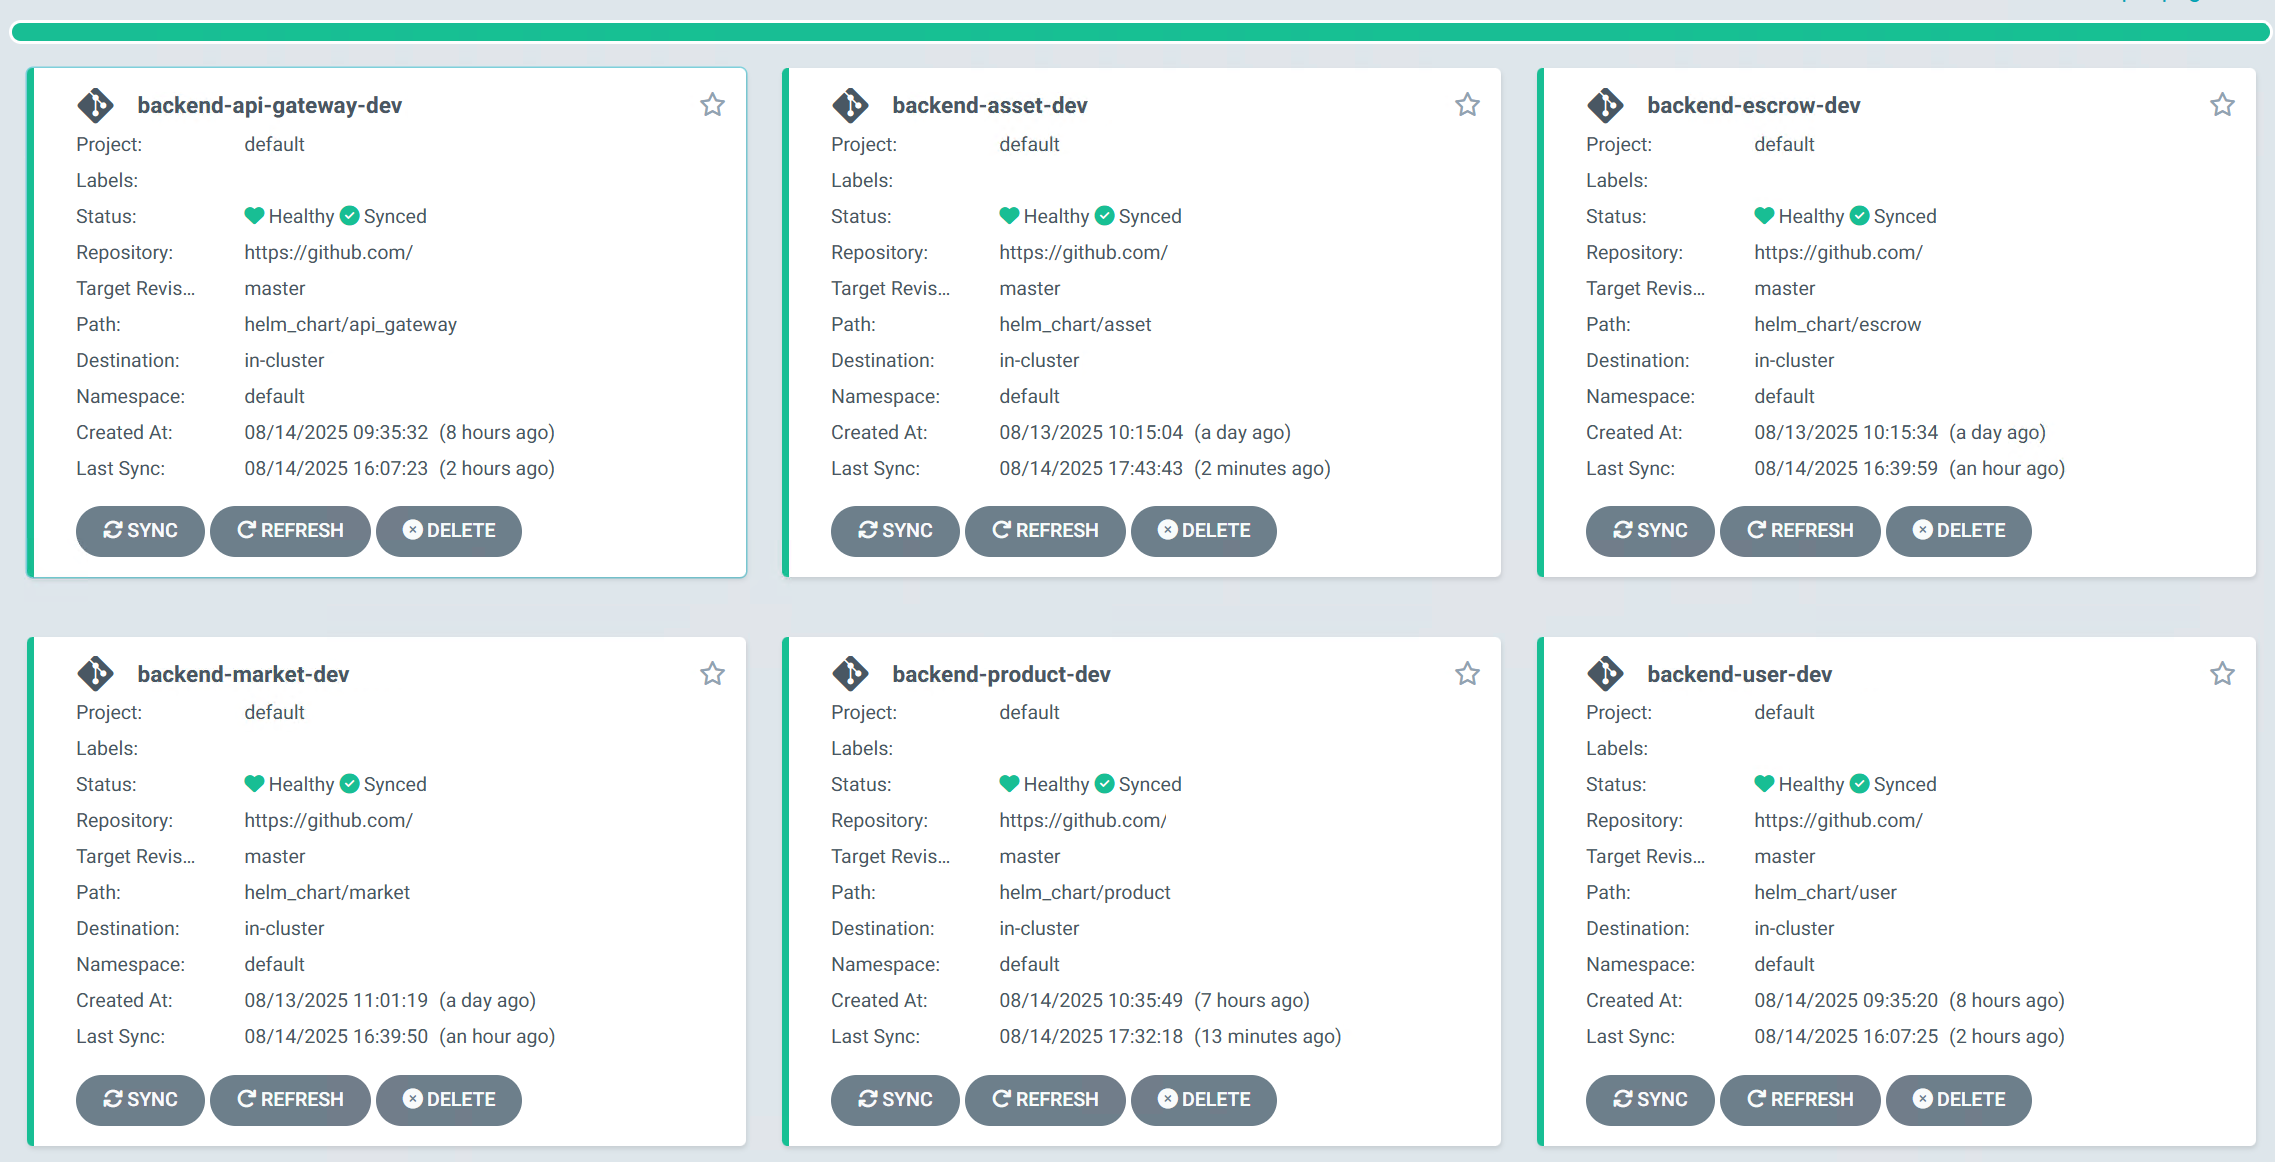Click the Synced check icon on backend-api-gateway-dev
The height and width of the screenshot is (1162, 2275).
(349, 216)
